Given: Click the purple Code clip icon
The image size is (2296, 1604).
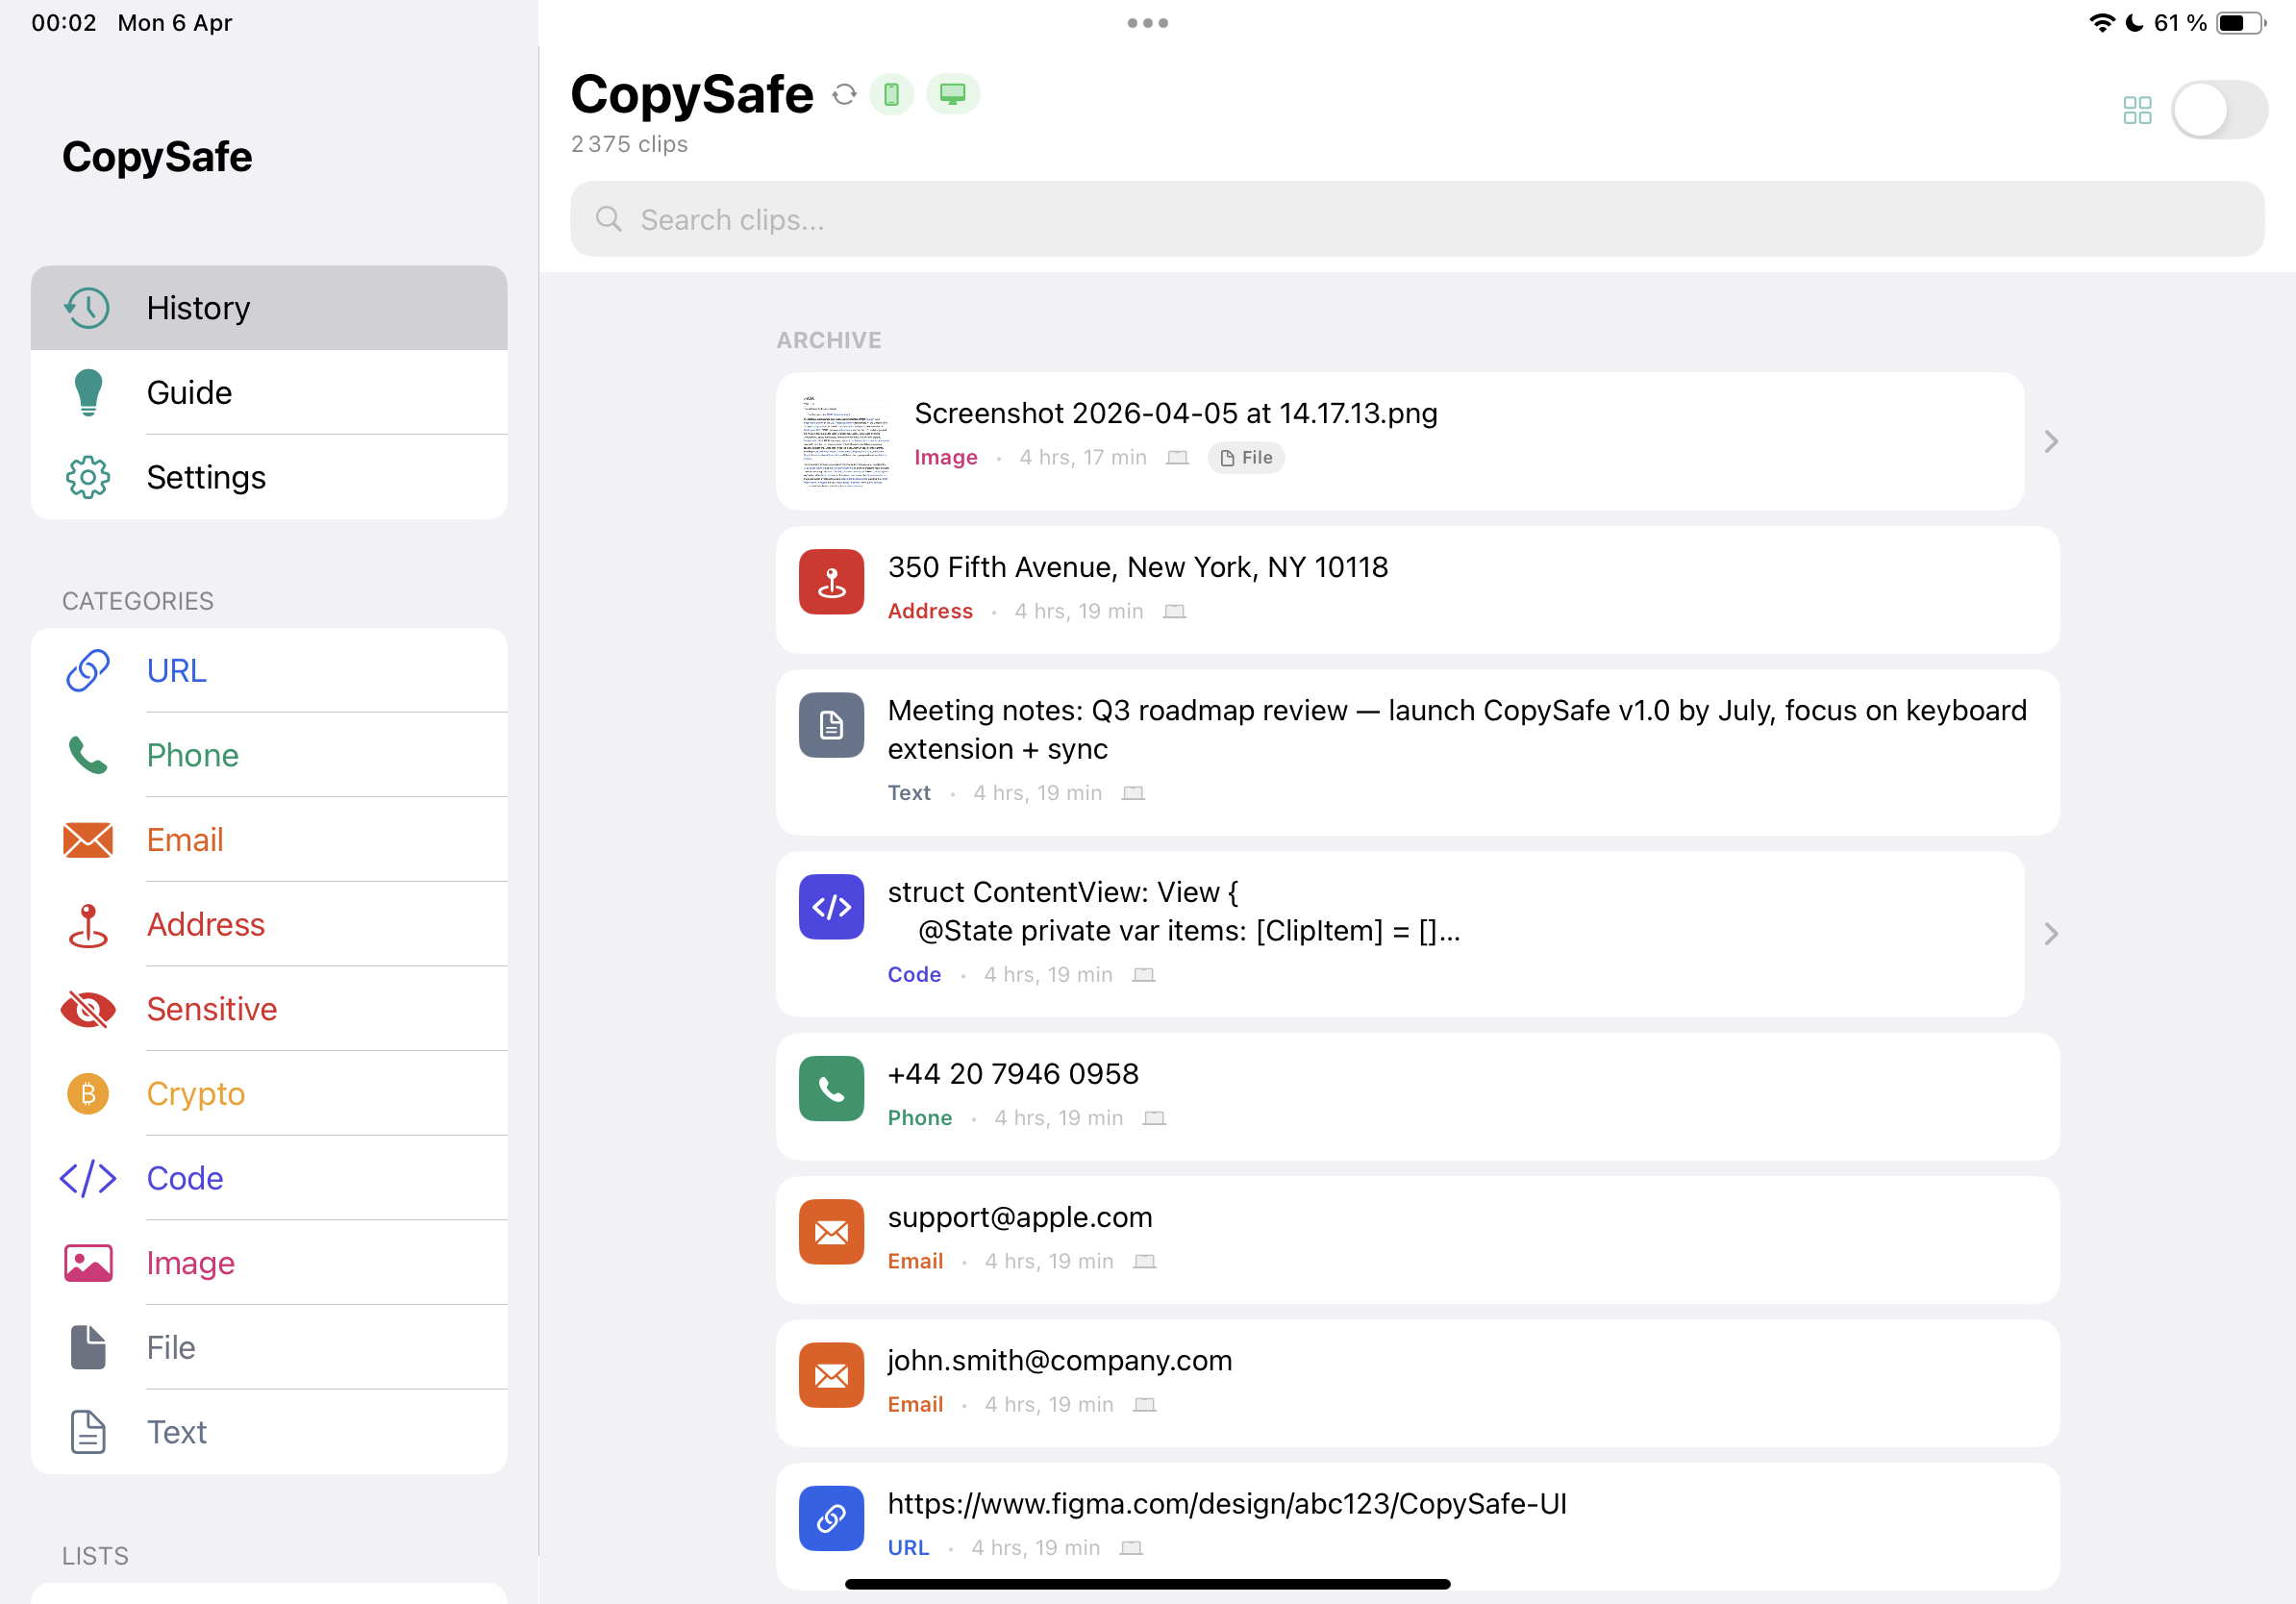Looking at the screenshot, I should pyautogui.click(x=831, y=906).
